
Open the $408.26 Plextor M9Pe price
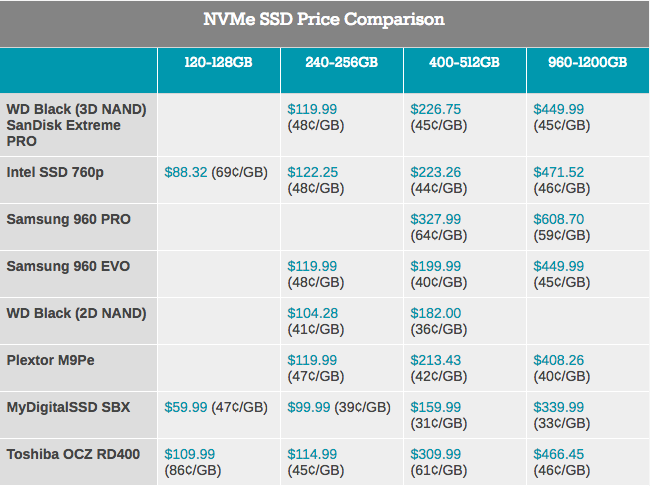coord(559,360)
